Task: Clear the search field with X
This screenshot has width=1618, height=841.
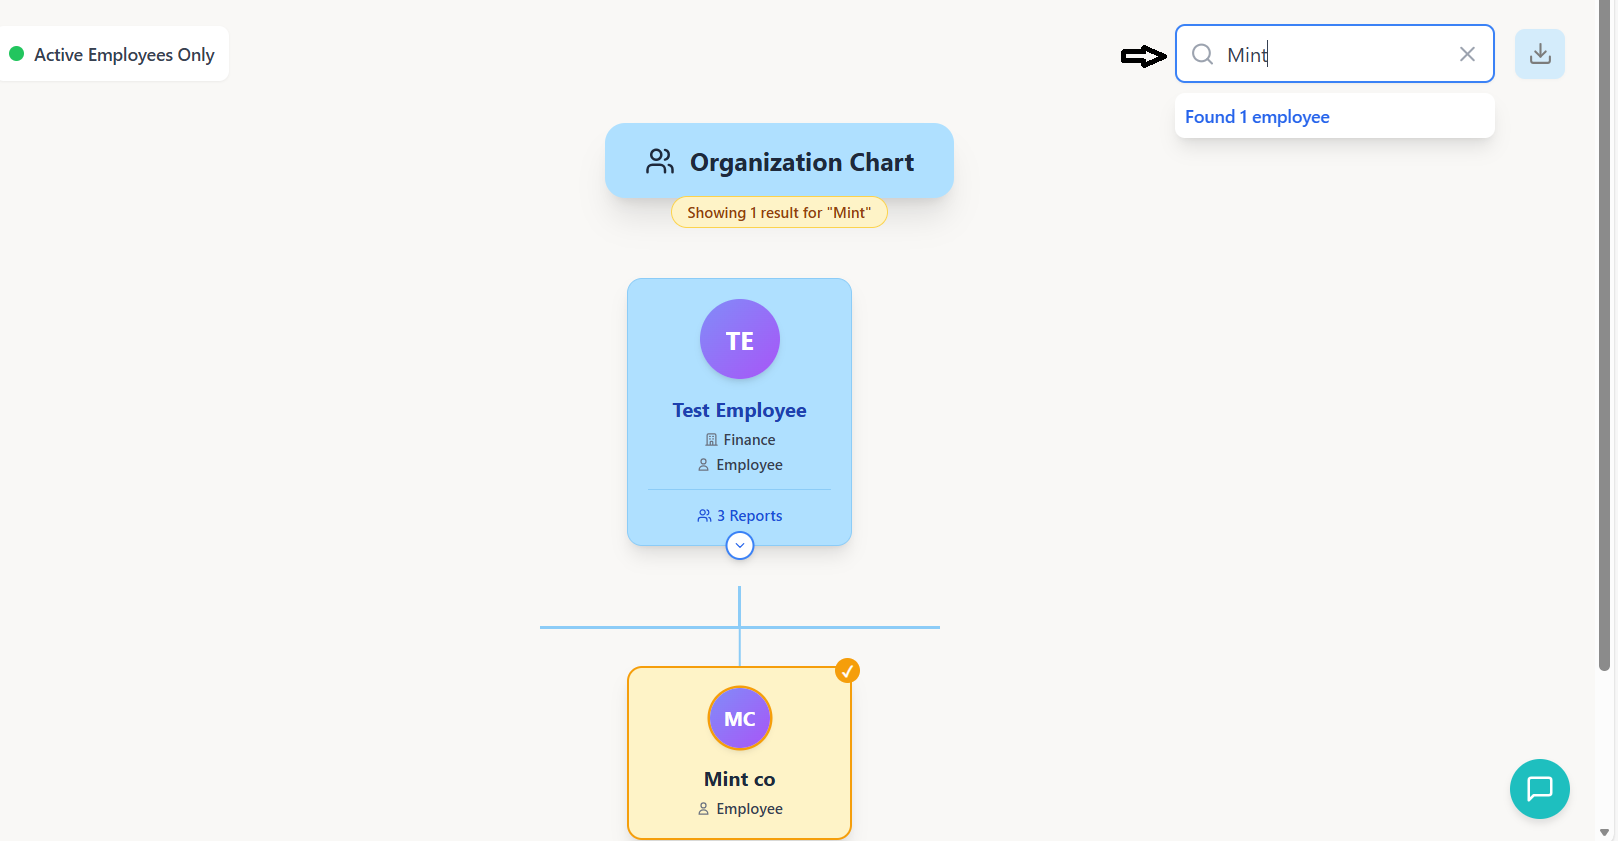Action: click(1467, 54)
